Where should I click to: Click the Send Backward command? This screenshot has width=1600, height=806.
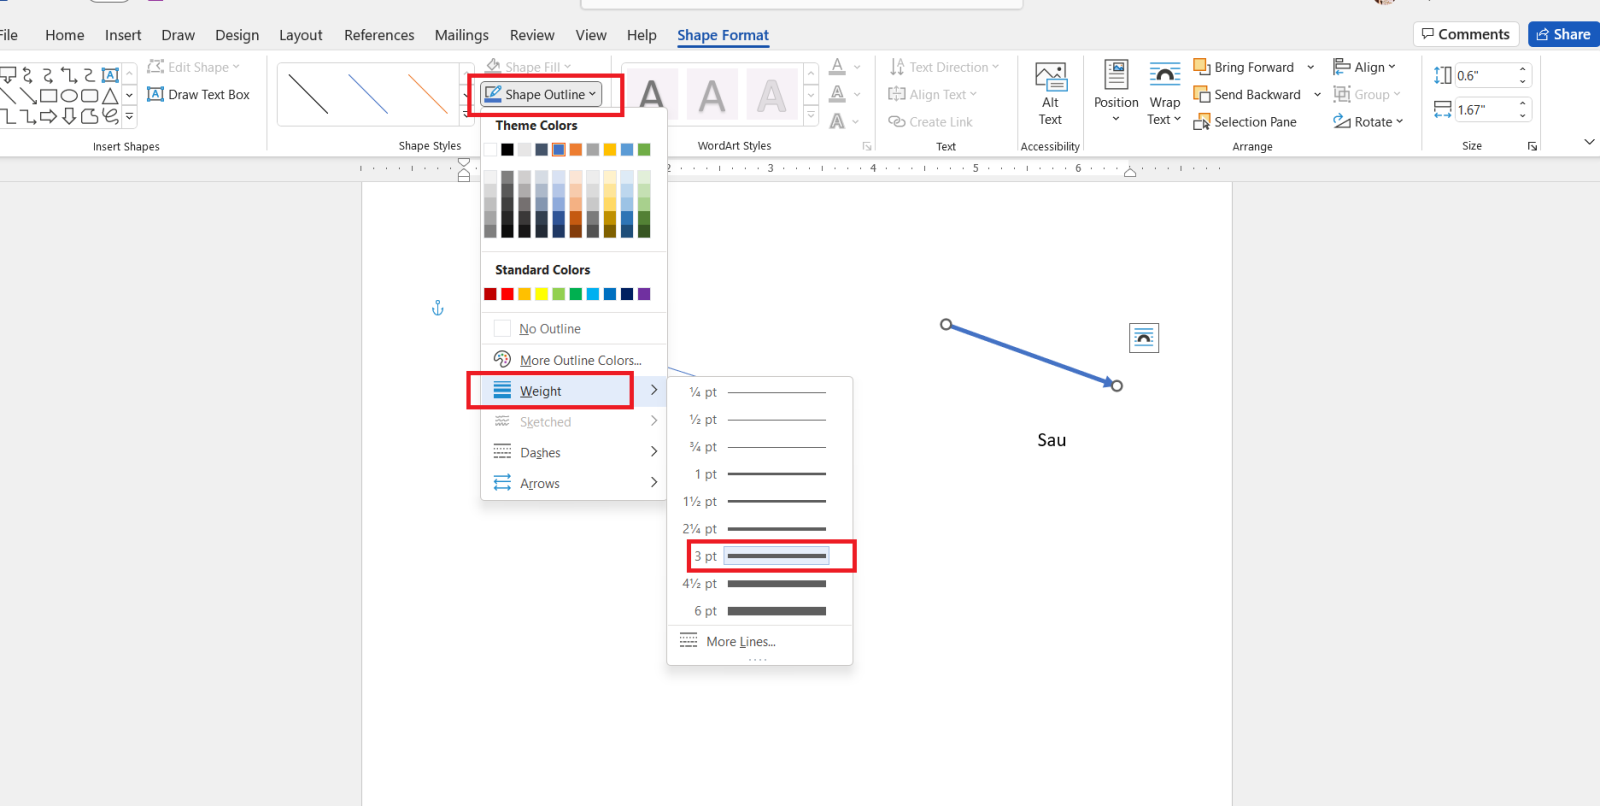[1248, 94]
